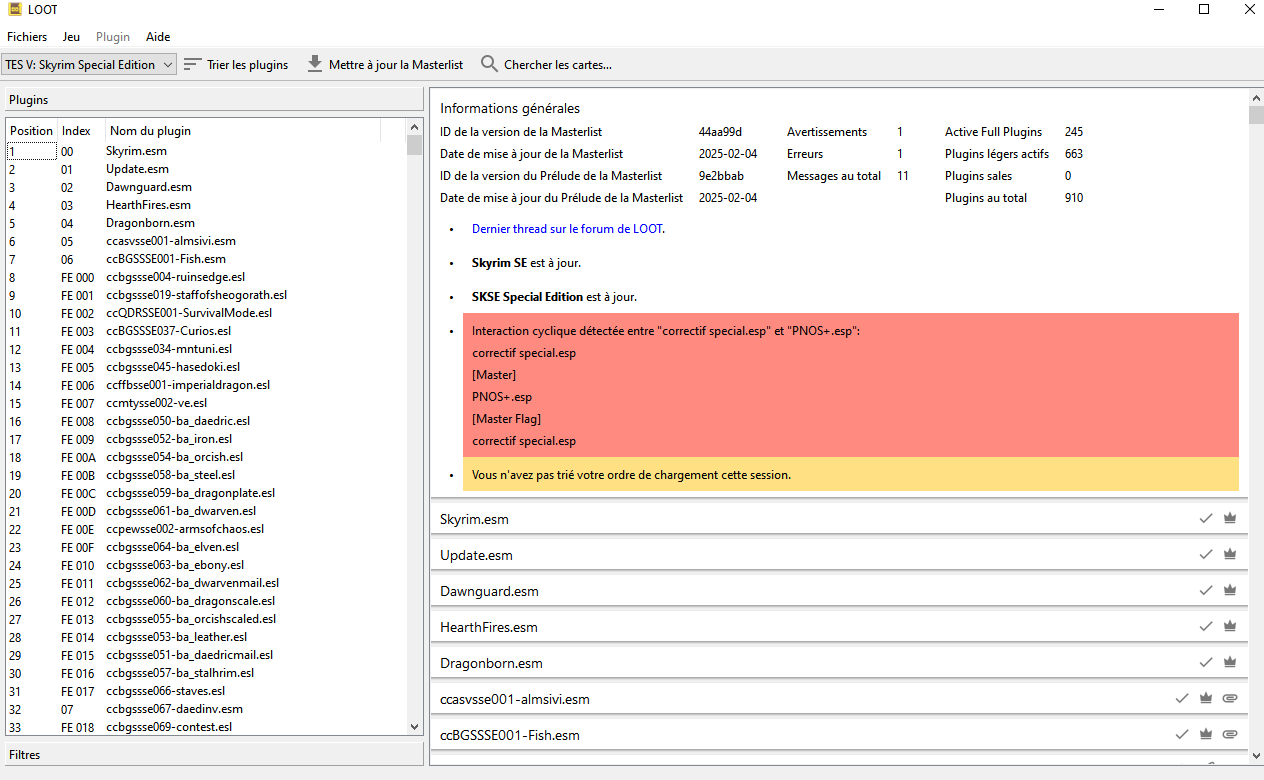Click the plugin list scrollbar thumb

(414, 146)
